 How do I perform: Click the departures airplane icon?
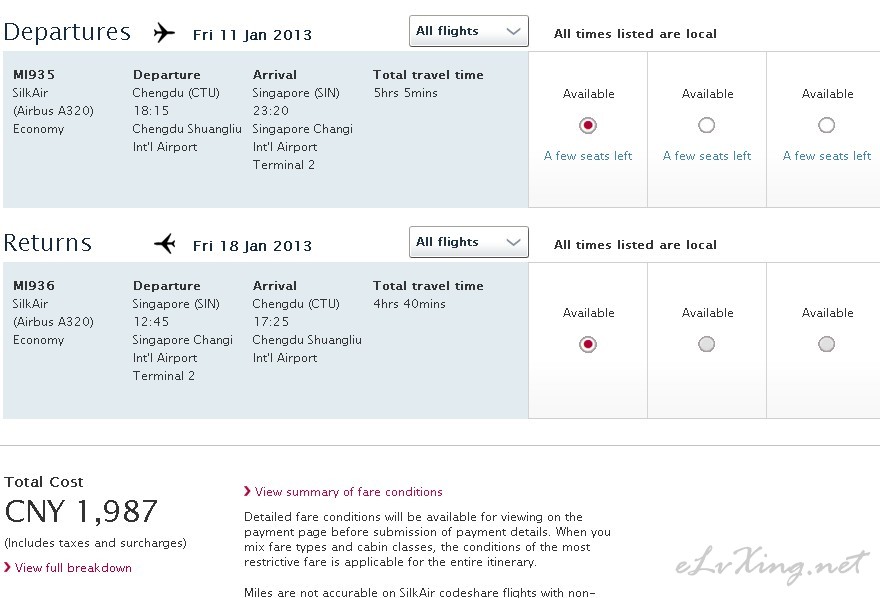pos(164,33)
